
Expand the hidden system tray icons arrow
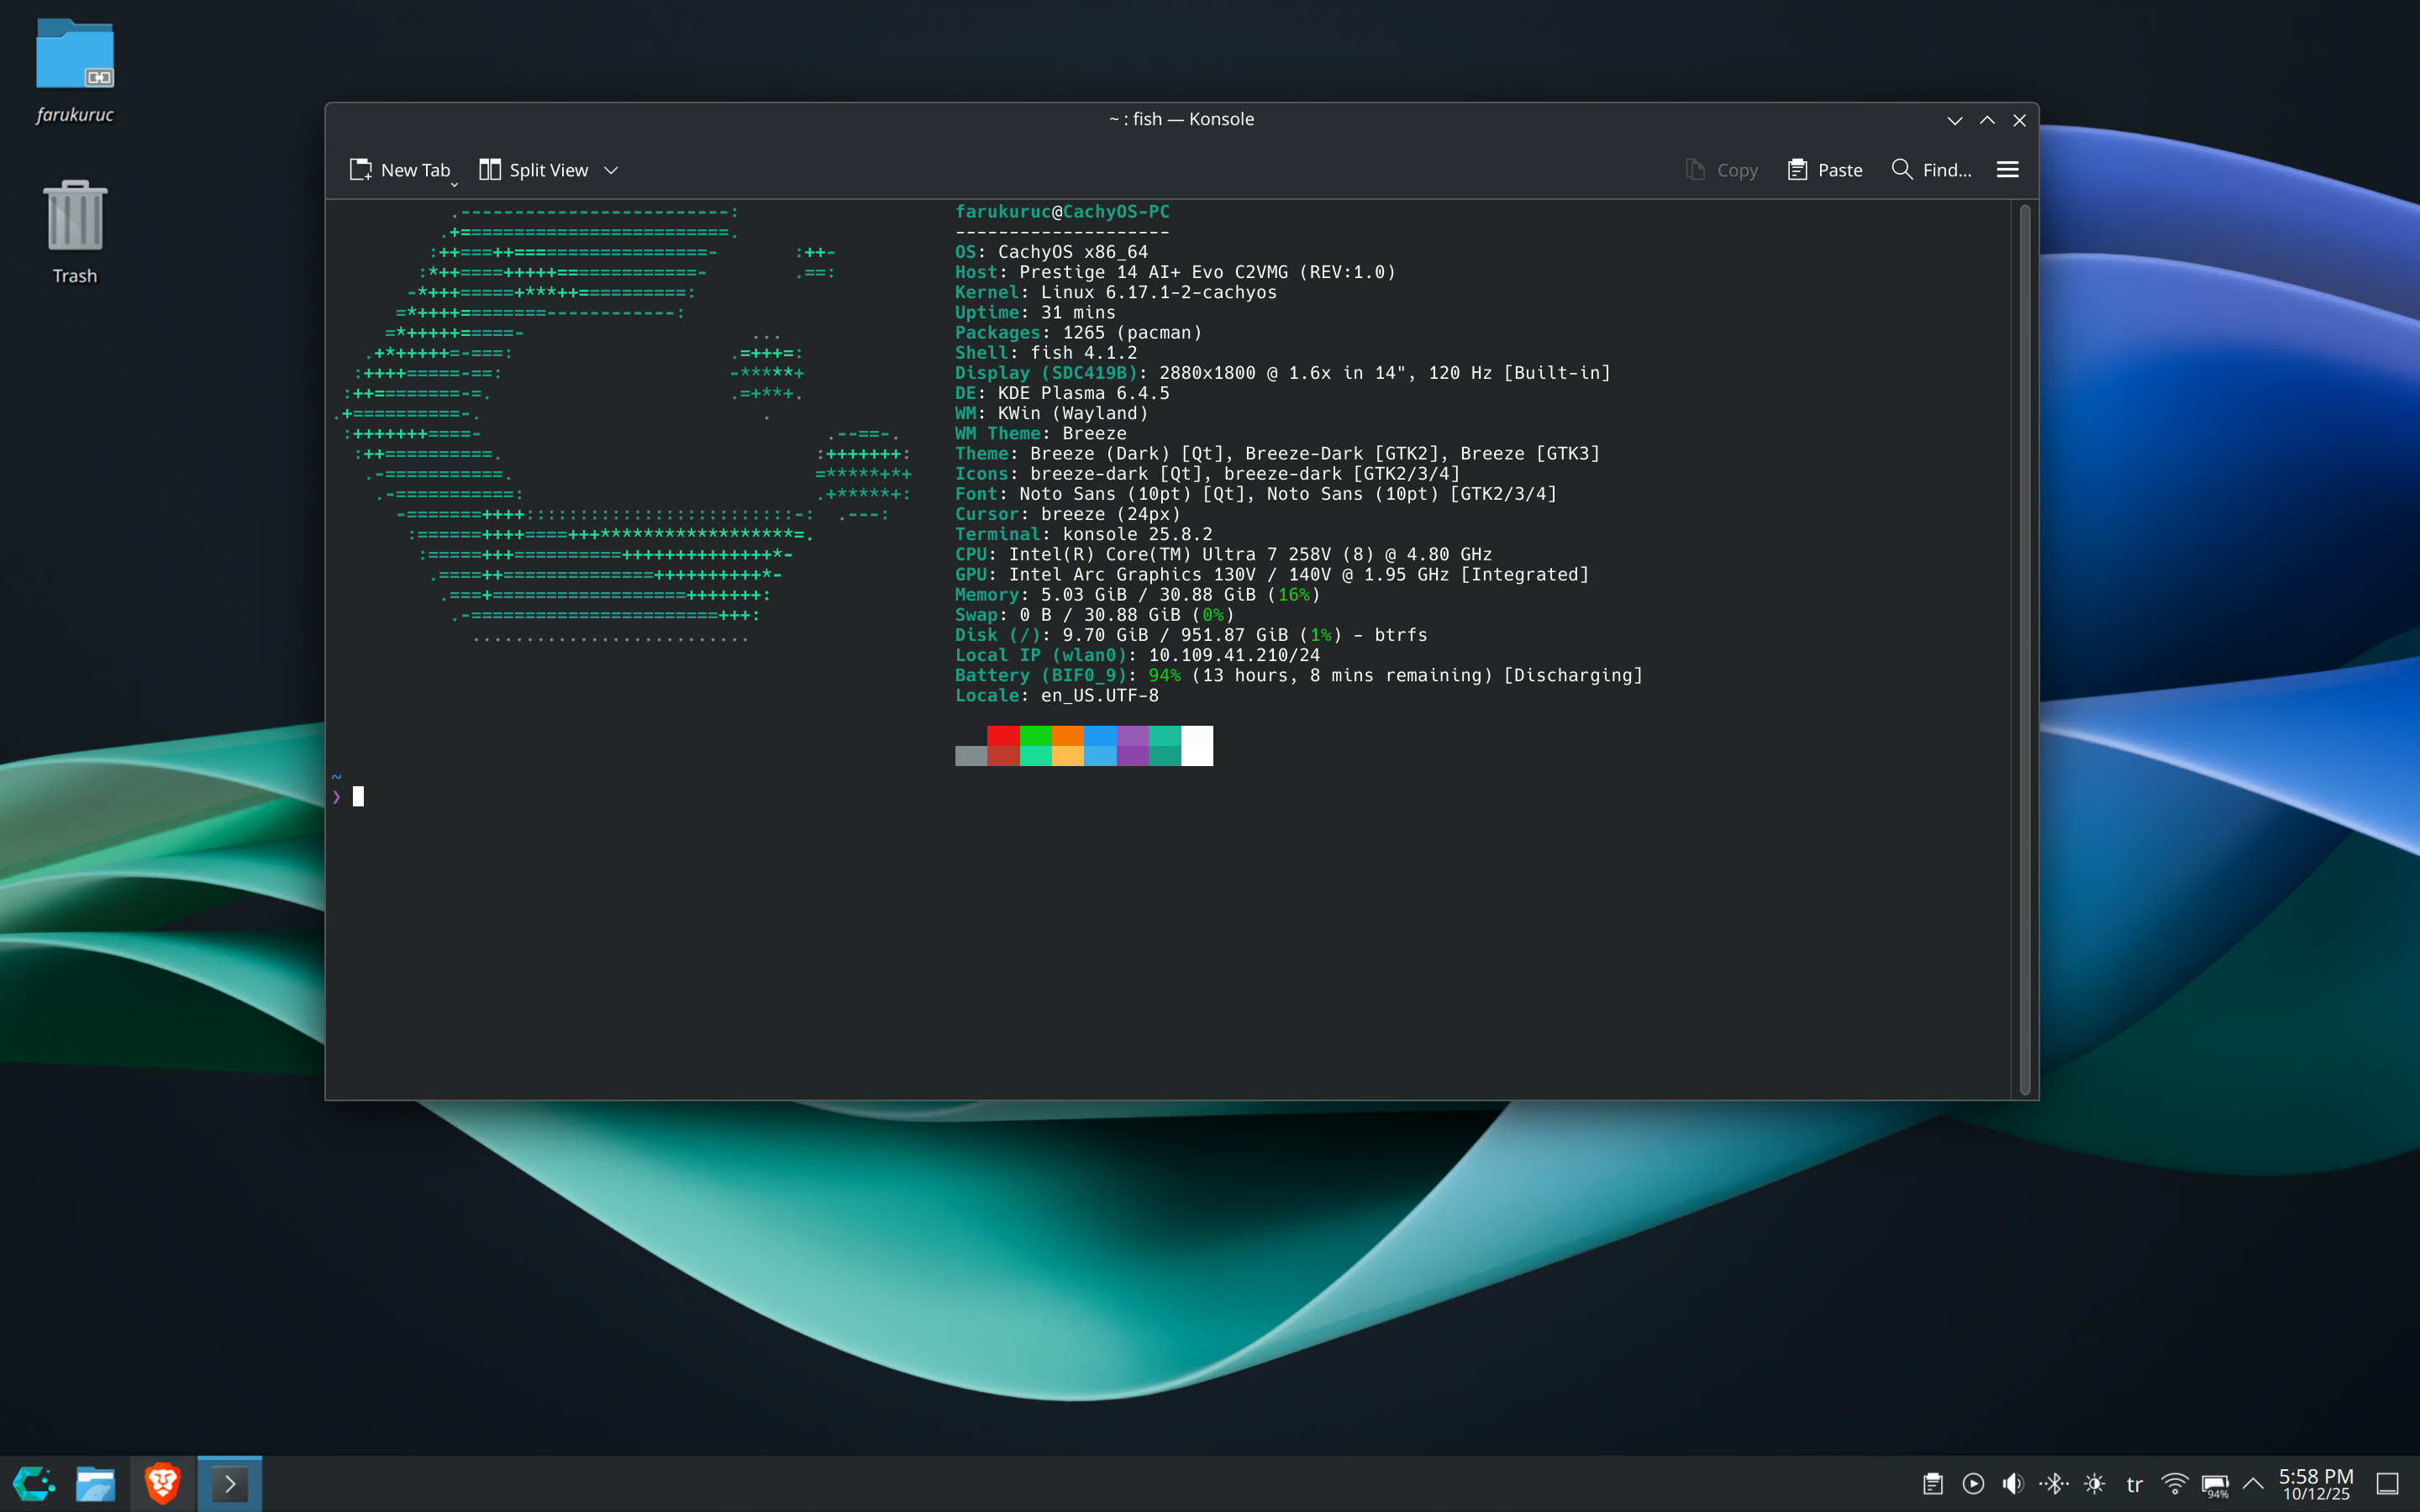[2253, 1484]
